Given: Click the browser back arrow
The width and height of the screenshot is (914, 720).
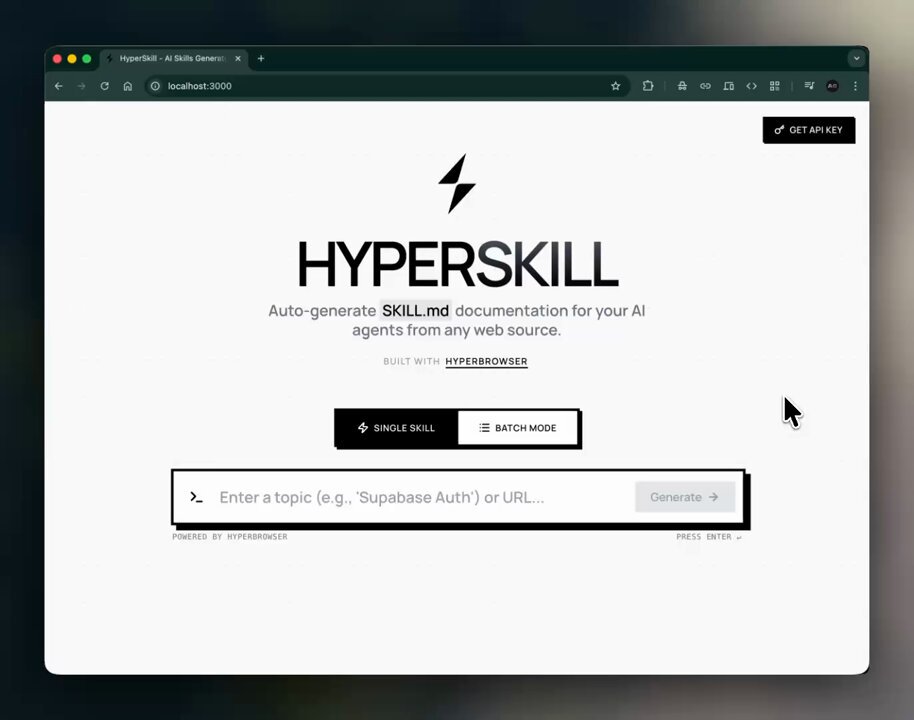Looking at the screenshot, I should pyautogui.click(x=58, y=86).
